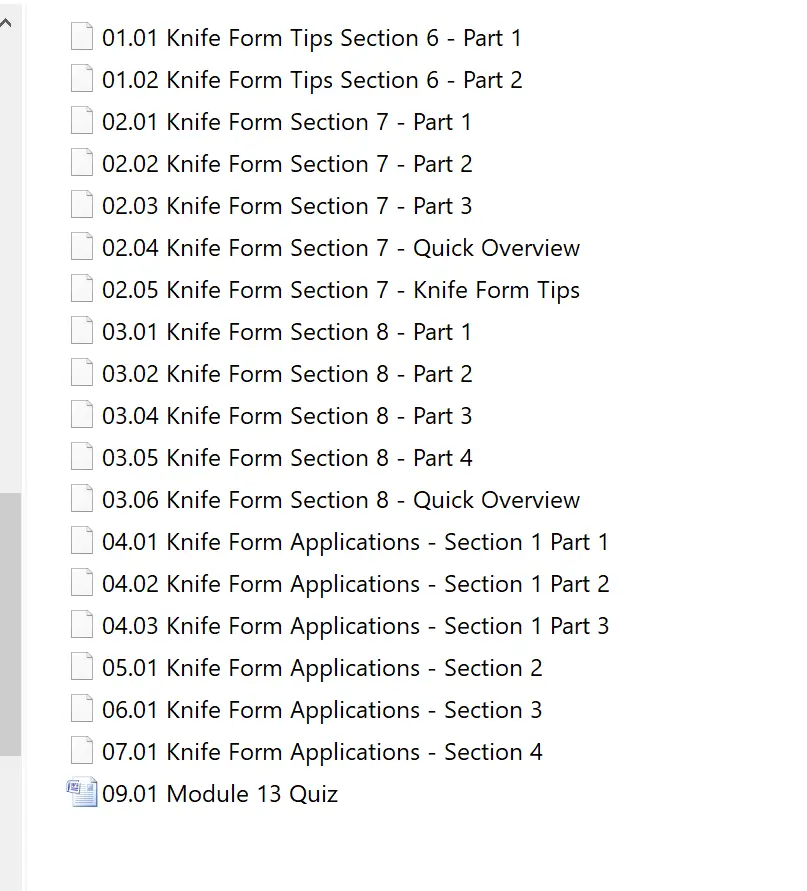Select 03.05 Knife Form Section 8 - Part 4

tap(287, 458)
